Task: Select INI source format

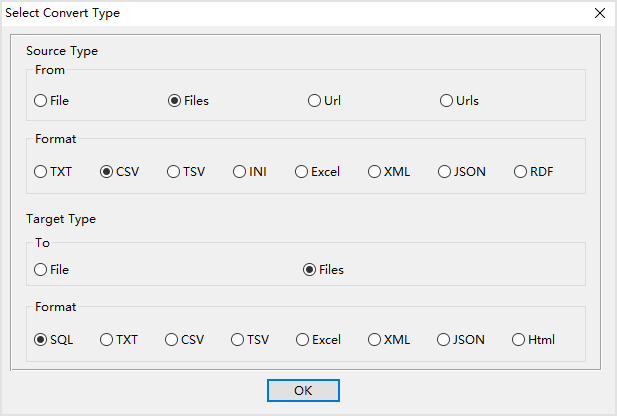Action: pyautogui.click(x=241, y=171)
